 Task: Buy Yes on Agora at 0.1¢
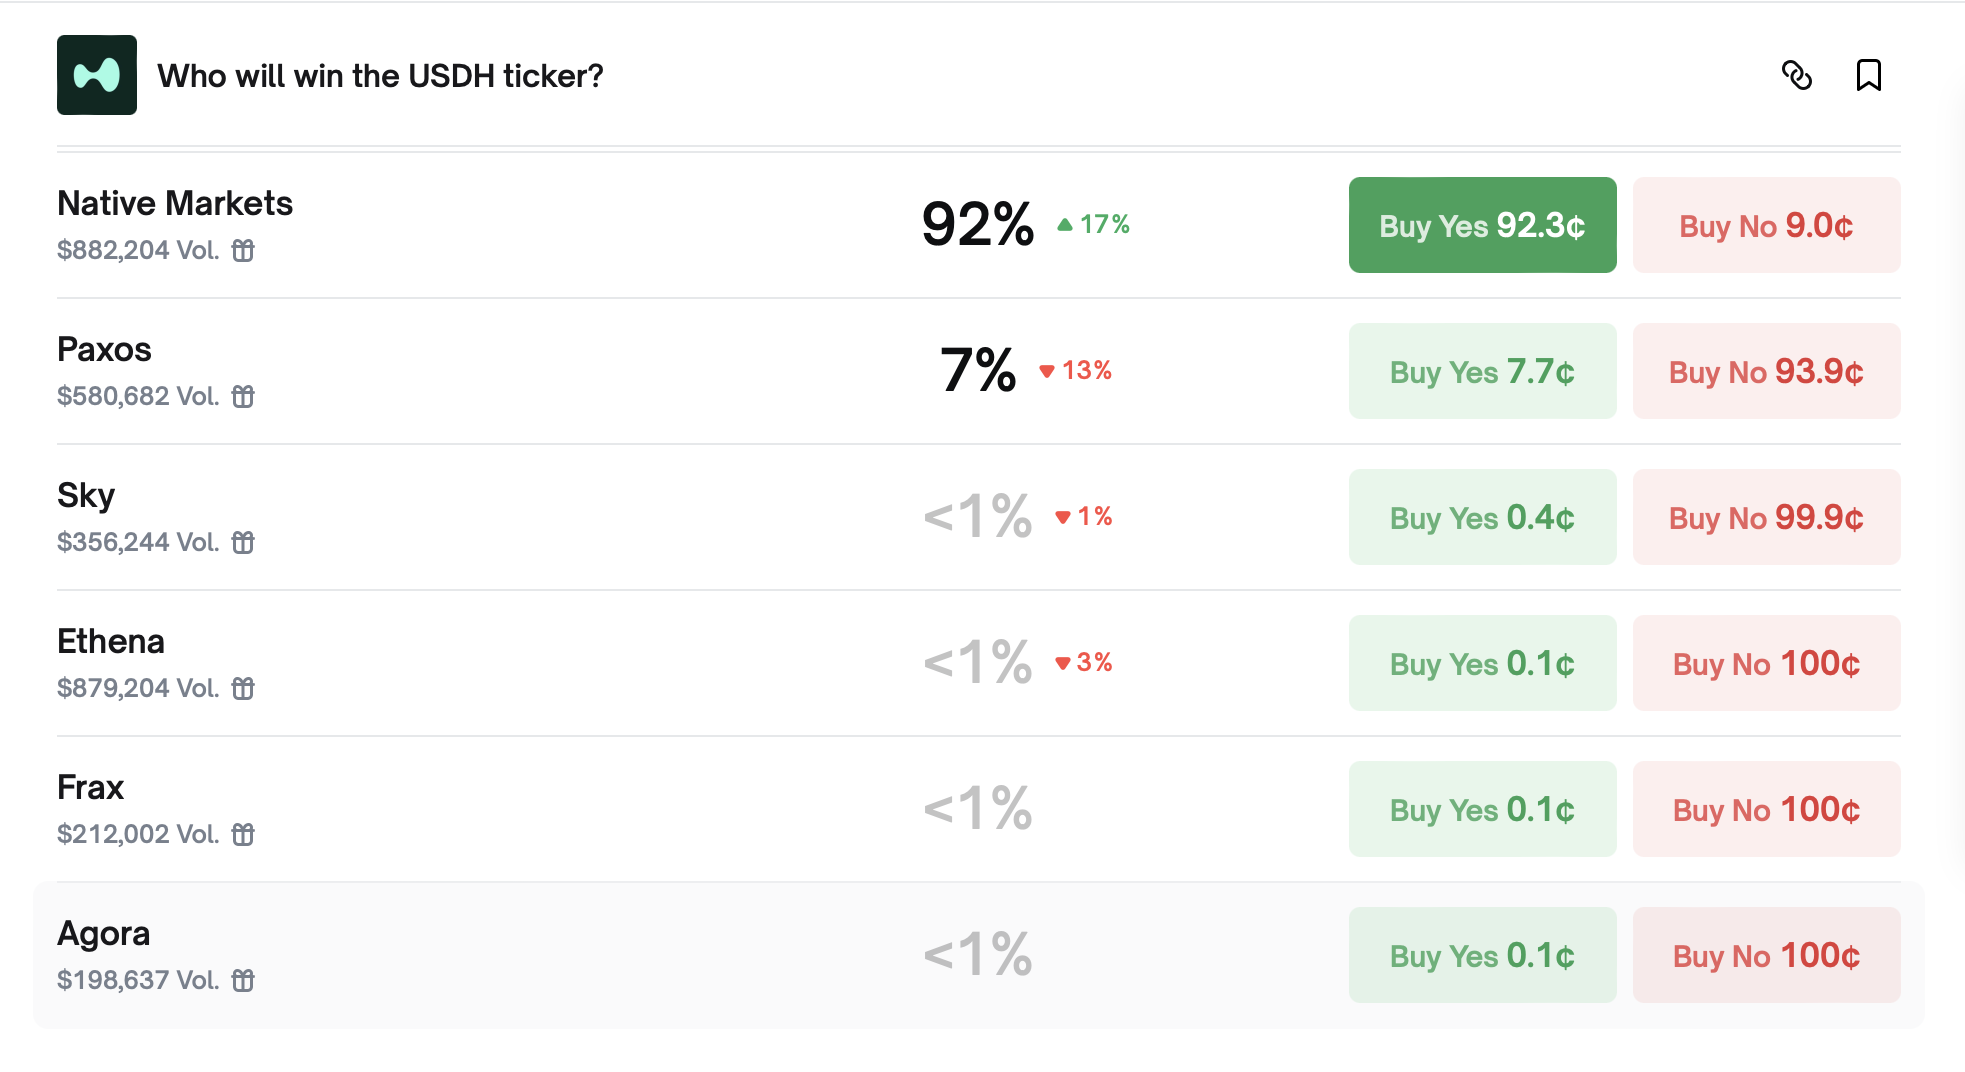click(x=1481, y=955)
